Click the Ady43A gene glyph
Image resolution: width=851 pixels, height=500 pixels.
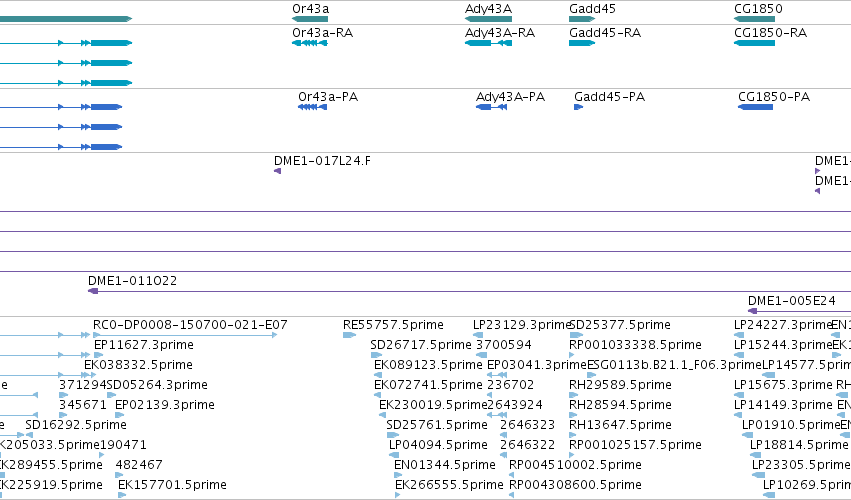click(488, 19)
